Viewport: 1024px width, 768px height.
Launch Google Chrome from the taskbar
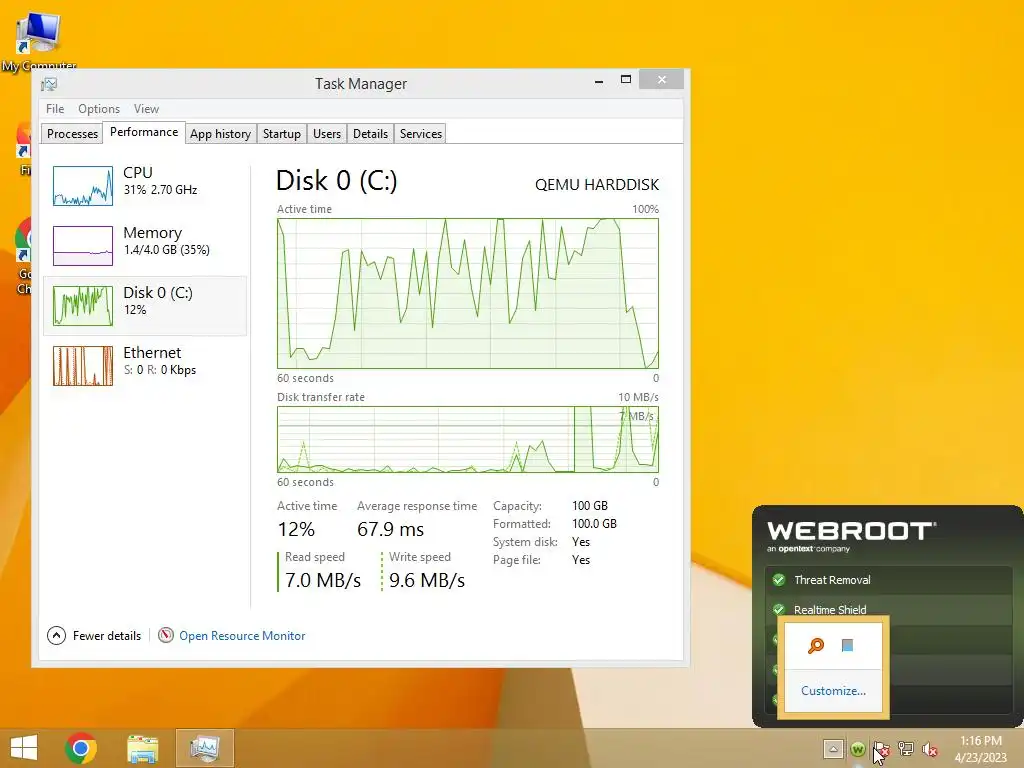(81, 748)
